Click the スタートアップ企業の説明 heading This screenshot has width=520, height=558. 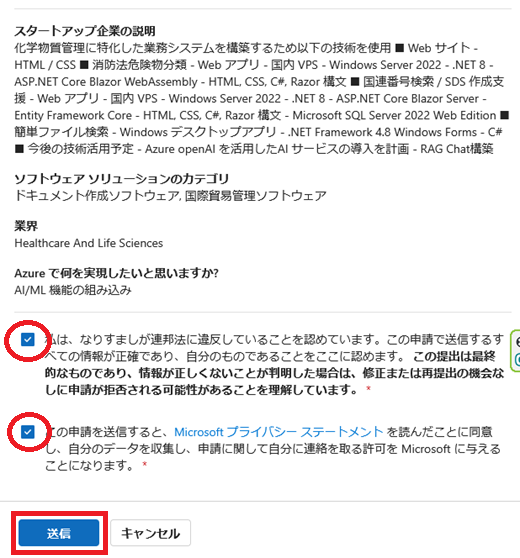point(85,31)
